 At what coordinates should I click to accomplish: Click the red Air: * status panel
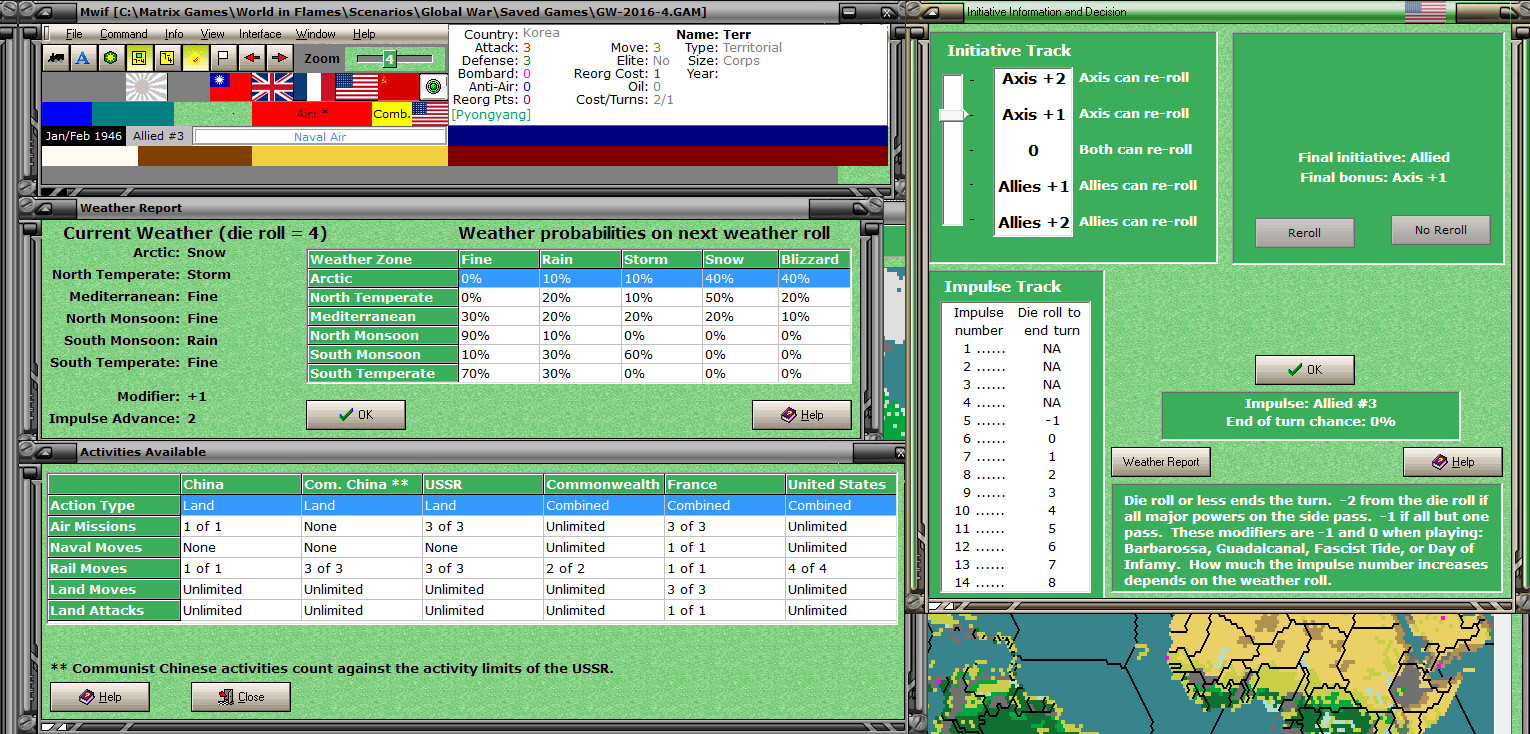coord(312,114)
